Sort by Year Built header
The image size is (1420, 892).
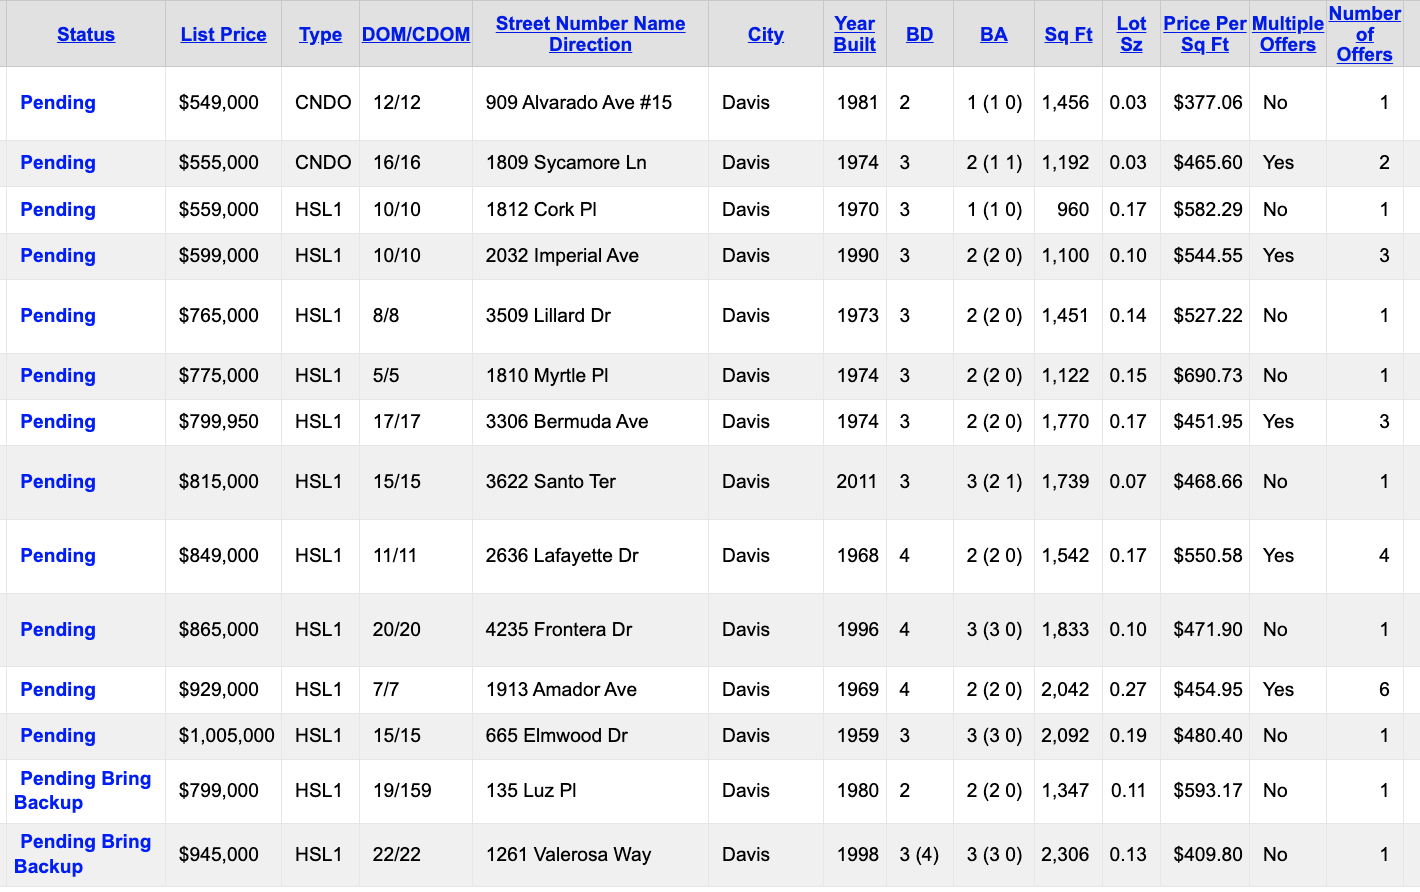pos(855,34)
